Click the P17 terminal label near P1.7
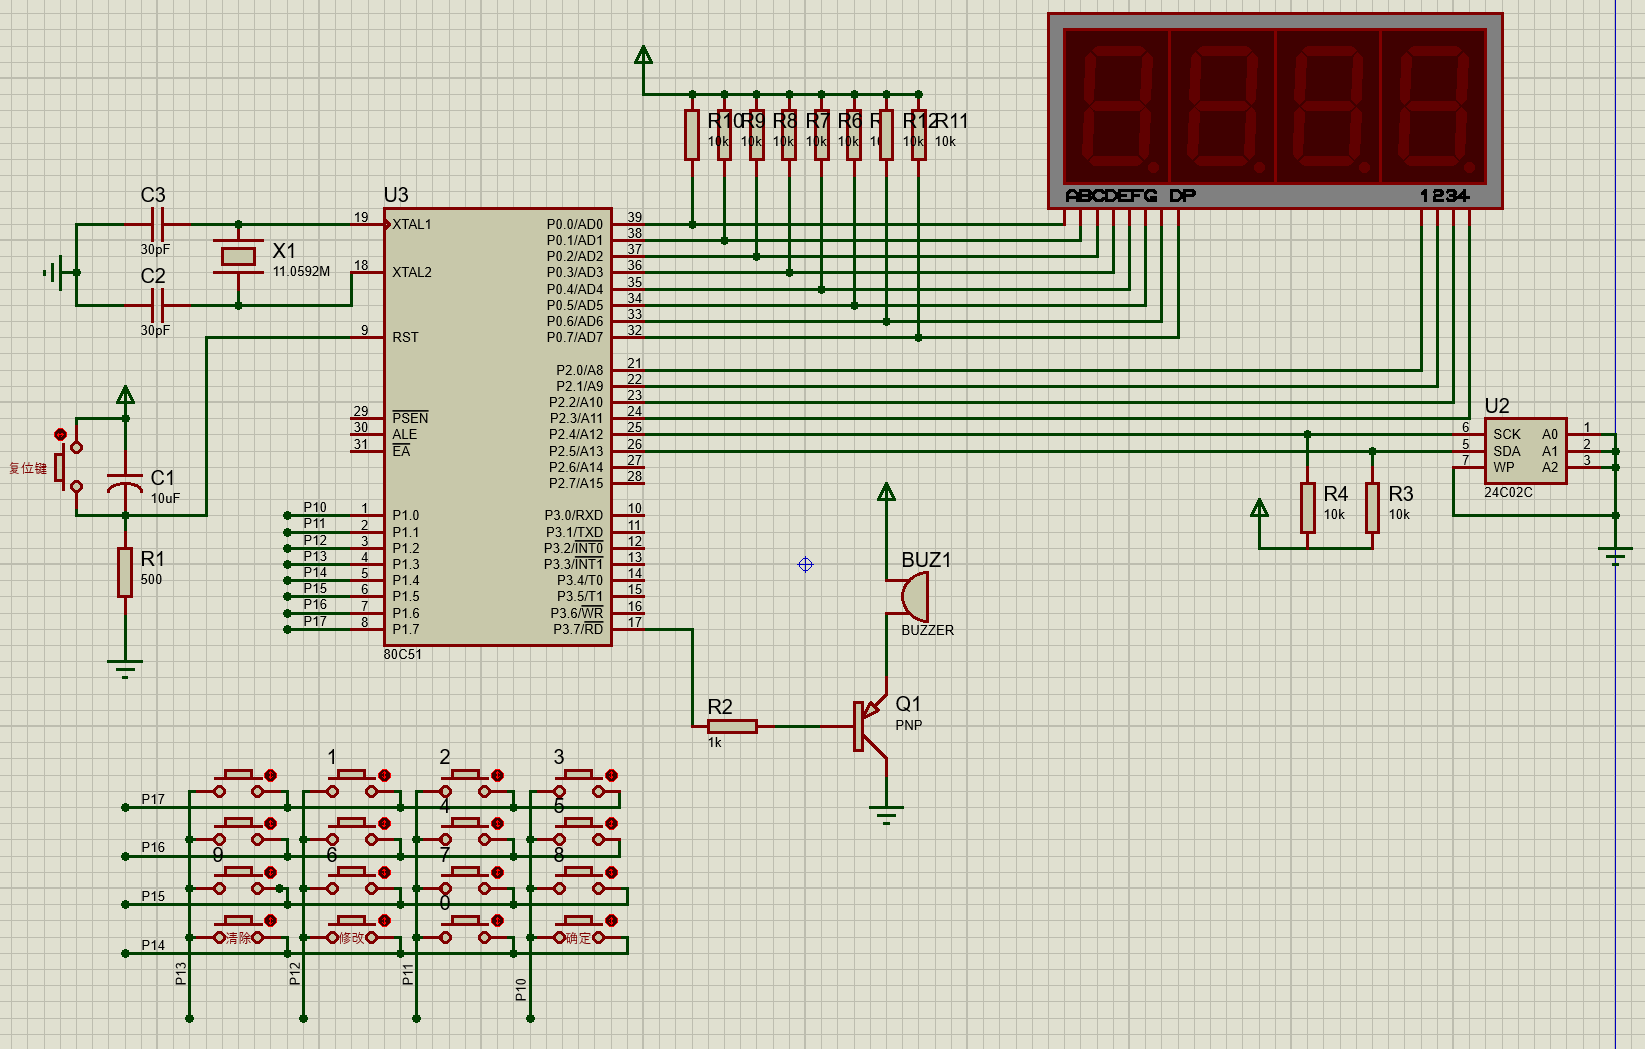The image size is (1645, 1049). point(315,621)
